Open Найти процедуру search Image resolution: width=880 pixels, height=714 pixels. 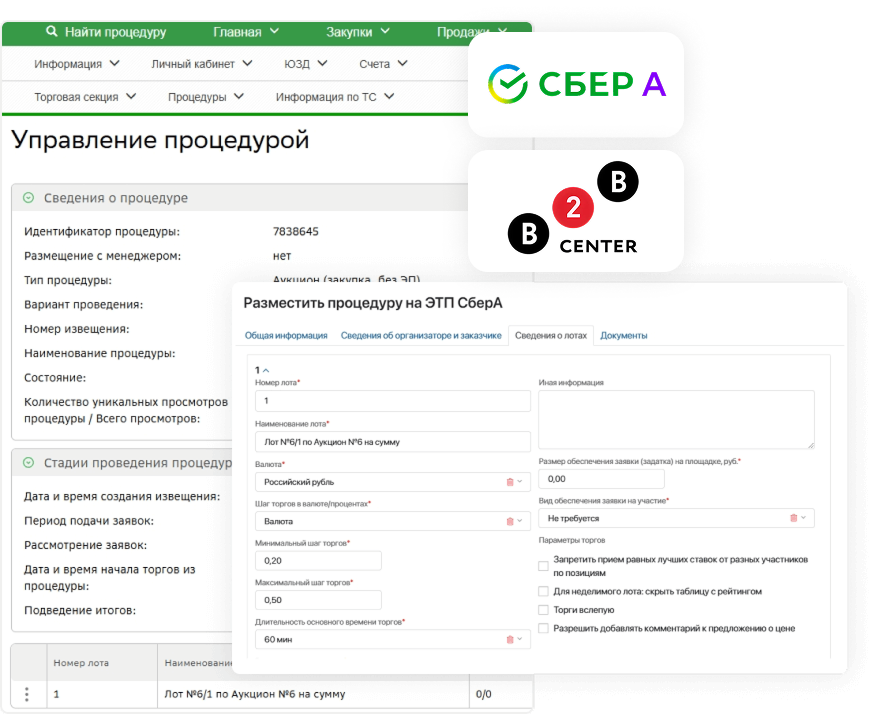(x=115, y=32)
